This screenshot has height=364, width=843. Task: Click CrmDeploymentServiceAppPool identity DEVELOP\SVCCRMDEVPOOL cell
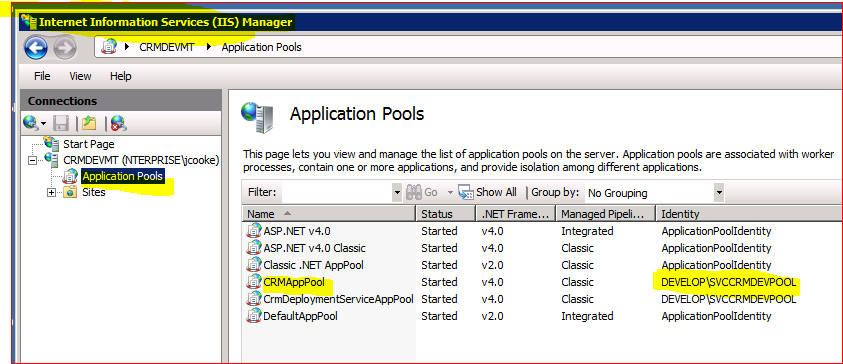728,299
